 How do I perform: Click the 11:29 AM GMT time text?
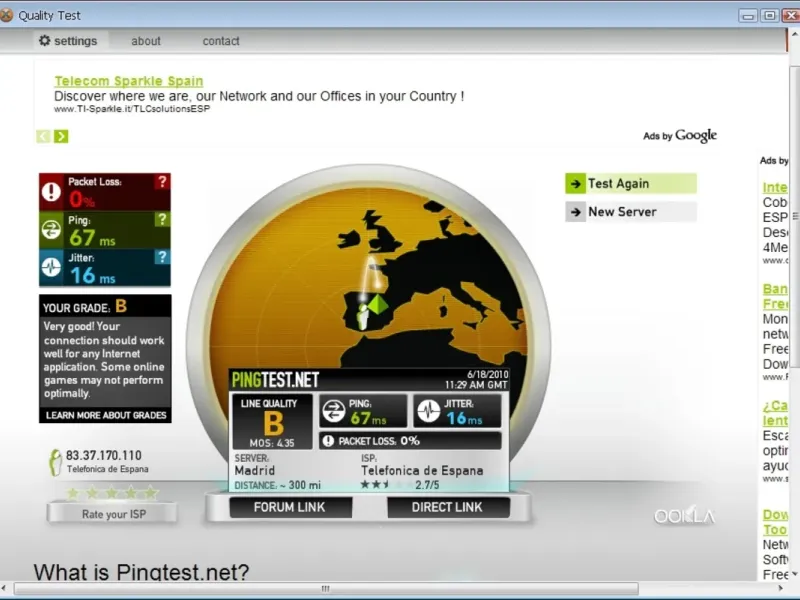pos(476,385)
